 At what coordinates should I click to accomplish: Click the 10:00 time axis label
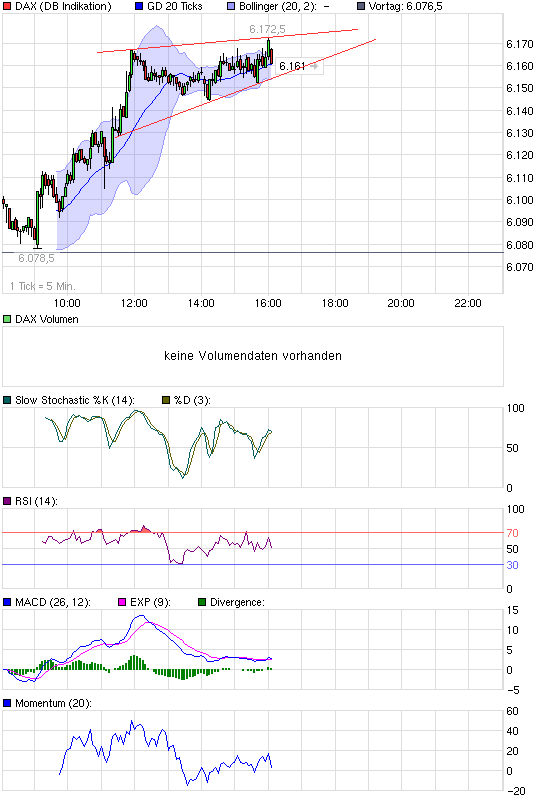[67, 303]
